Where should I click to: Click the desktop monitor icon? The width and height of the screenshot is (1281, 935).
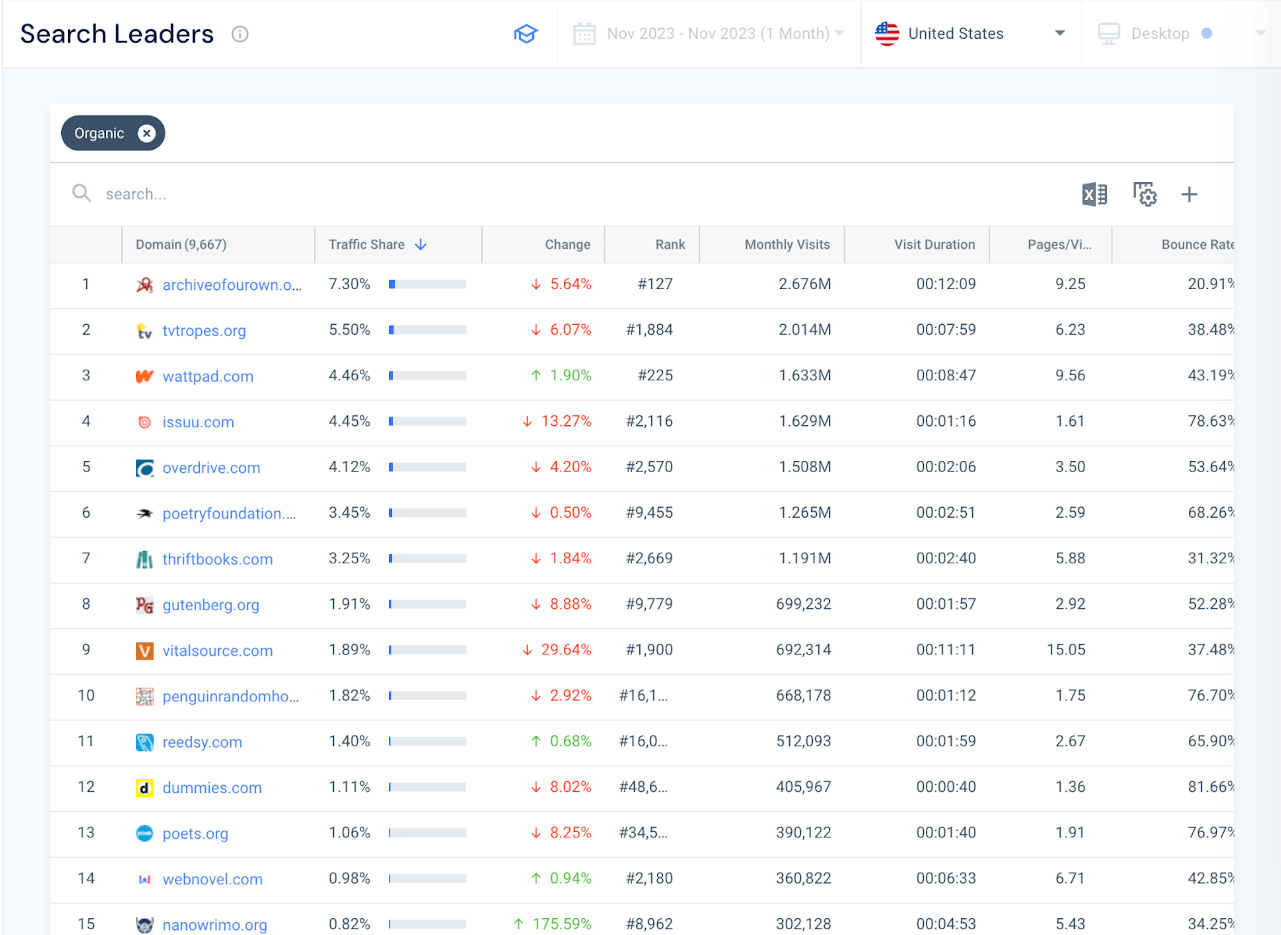coord(1109,34)
